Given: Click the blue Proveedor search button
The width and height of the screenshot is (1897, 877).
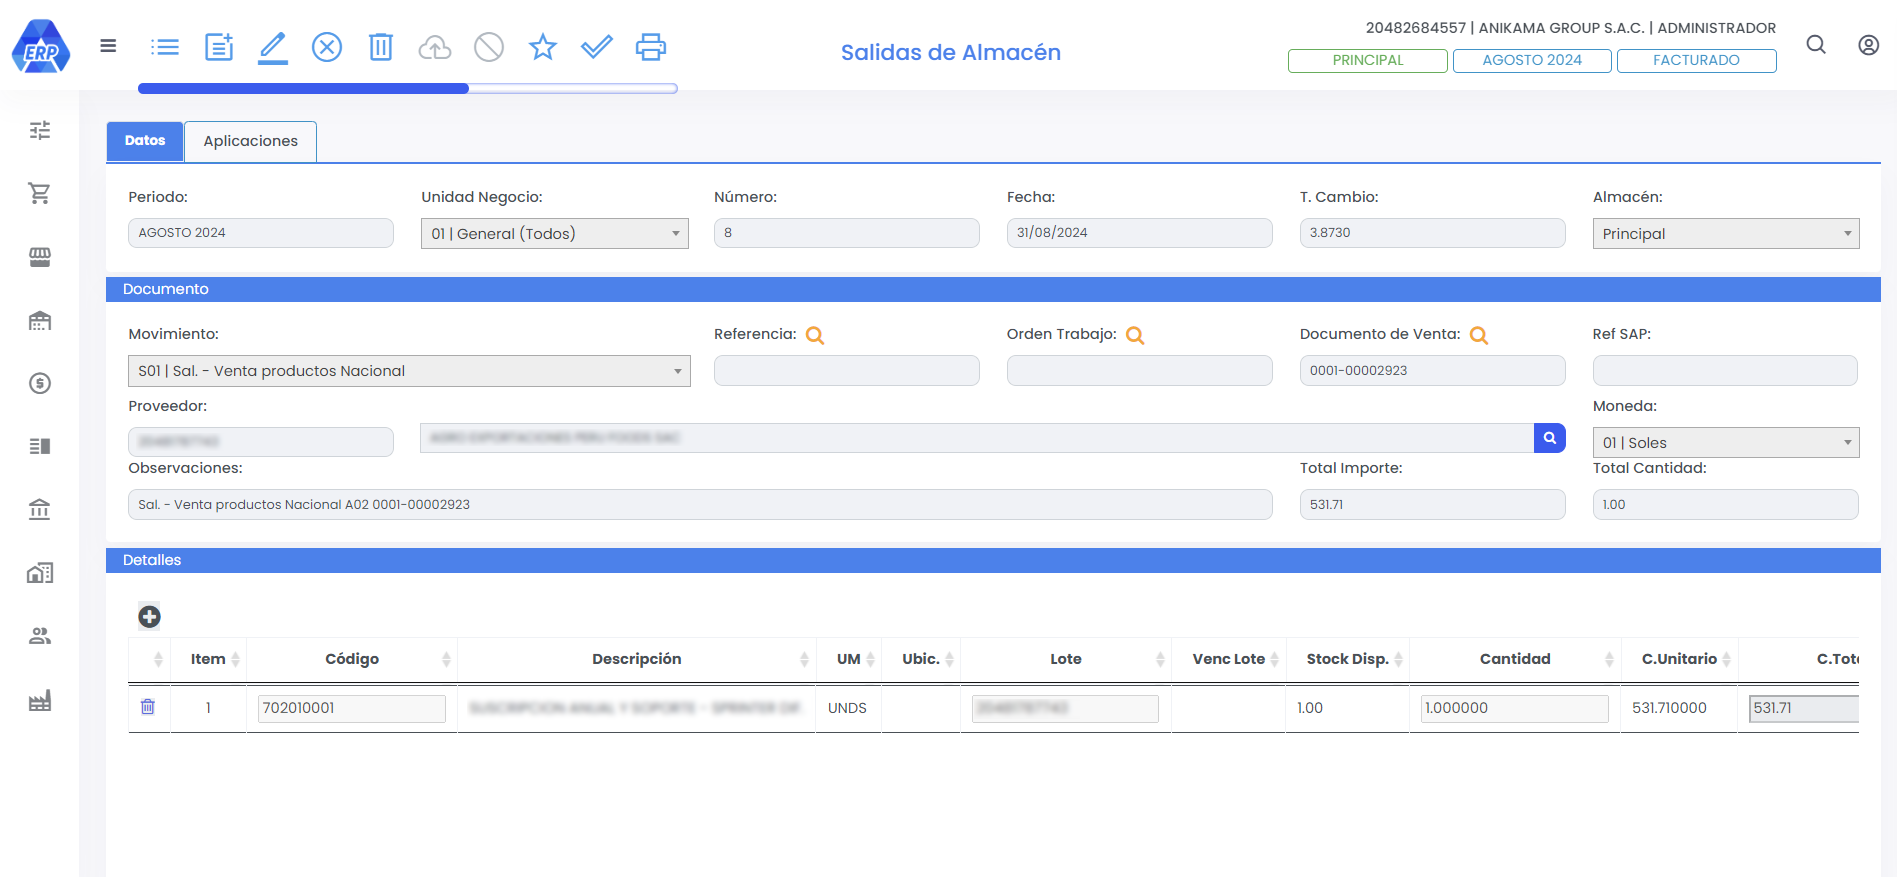Looking at the screenshot, I should click(1550, 438).
